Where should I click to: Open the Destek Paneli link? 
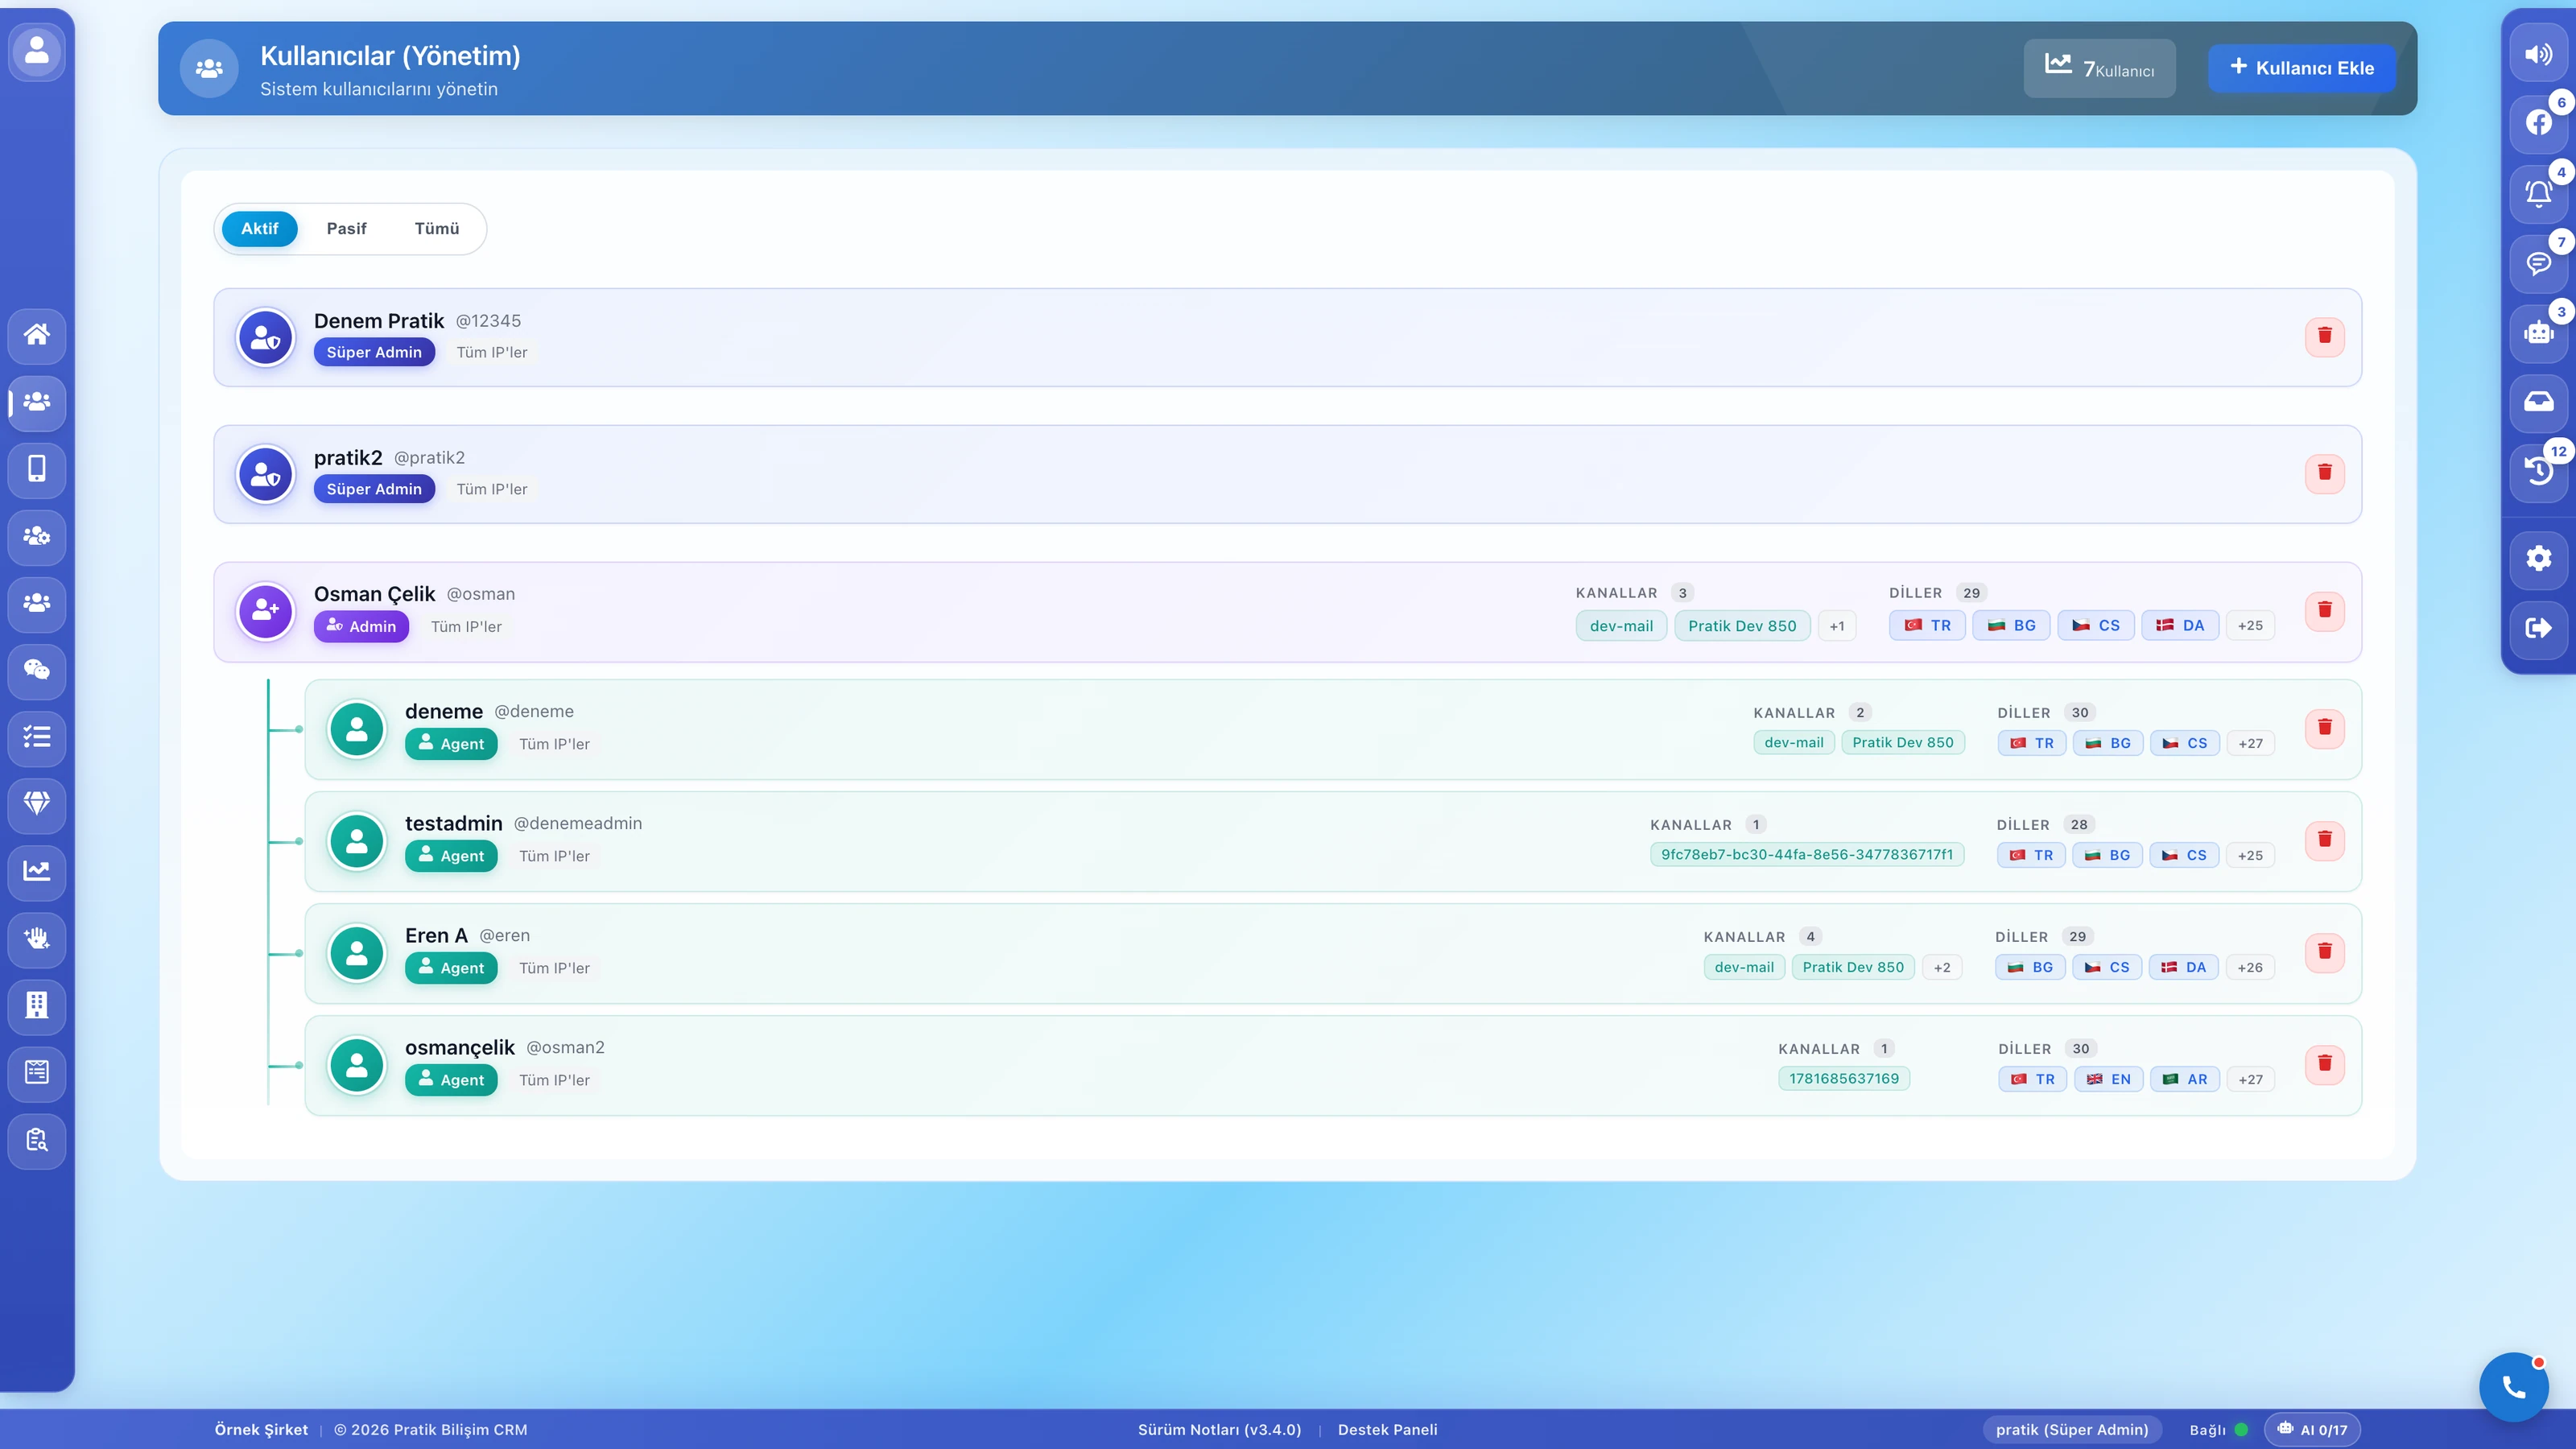click(x=1387, y=1430)
